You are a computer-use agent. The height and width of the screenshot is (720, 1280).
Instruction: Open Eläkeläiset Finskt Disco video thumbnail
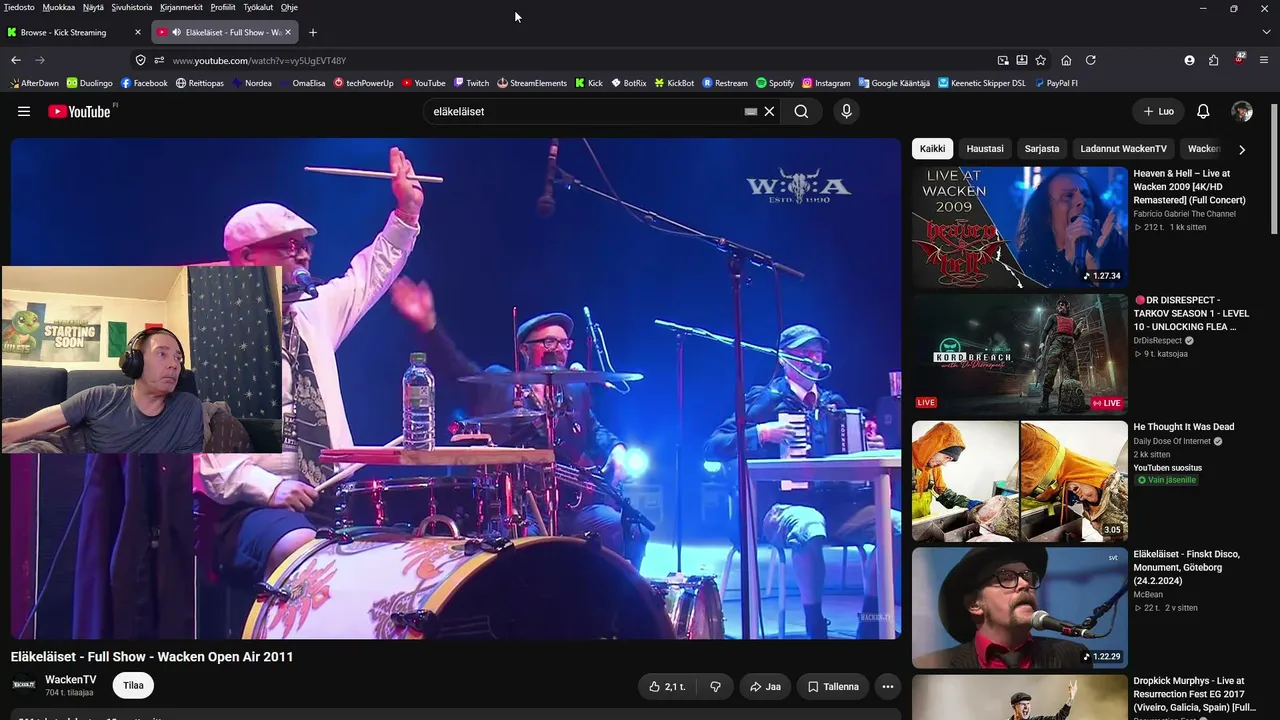(1019, 608)
